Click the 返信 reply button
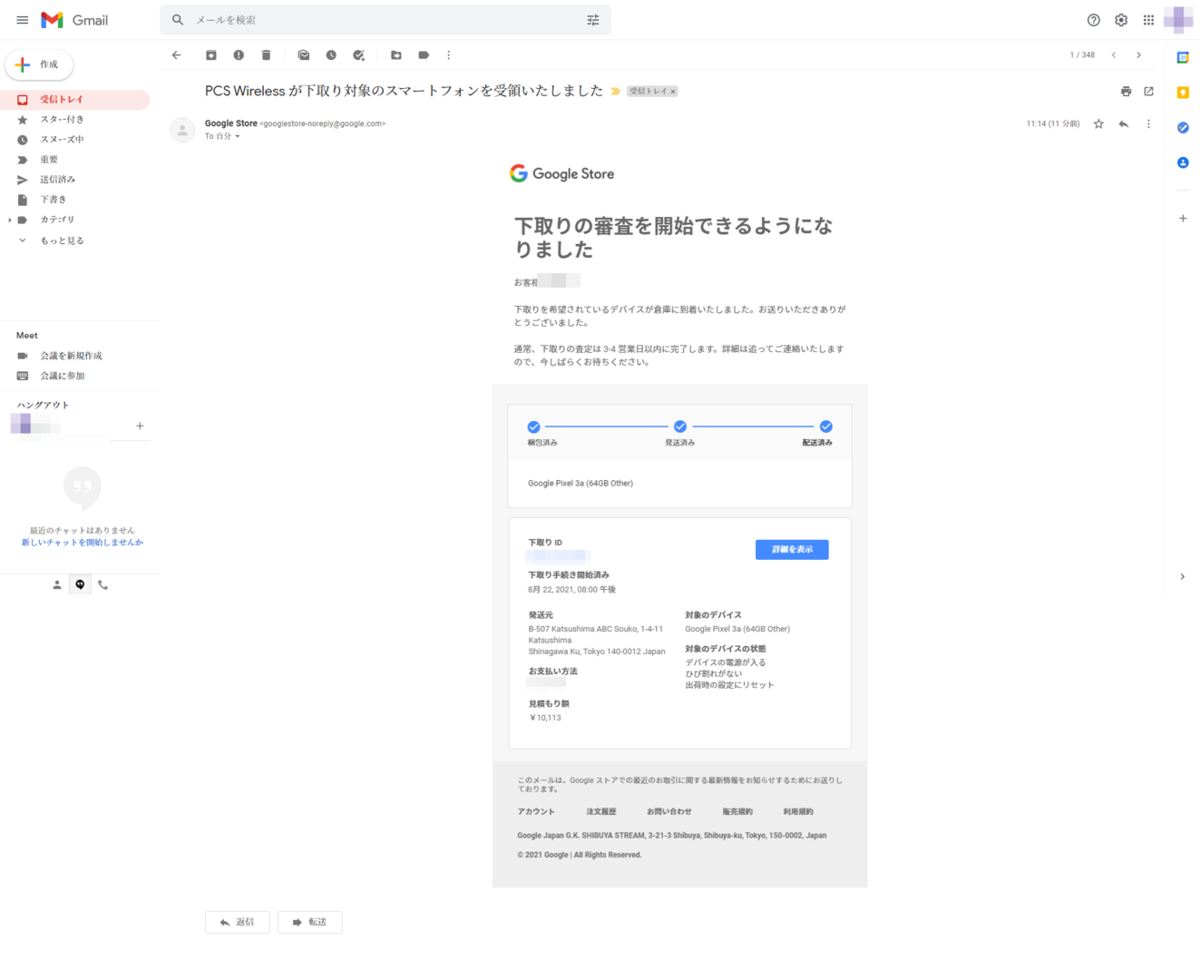The height and width of the screenshot is (980, 1200). [x=237, y=922]
